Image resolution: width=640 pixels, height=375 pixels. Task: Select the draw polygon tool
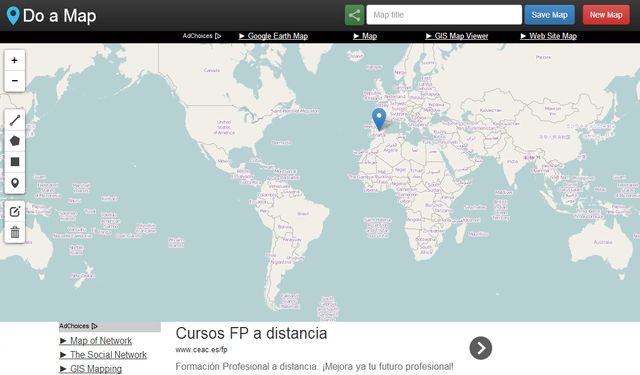pos(15,141)
